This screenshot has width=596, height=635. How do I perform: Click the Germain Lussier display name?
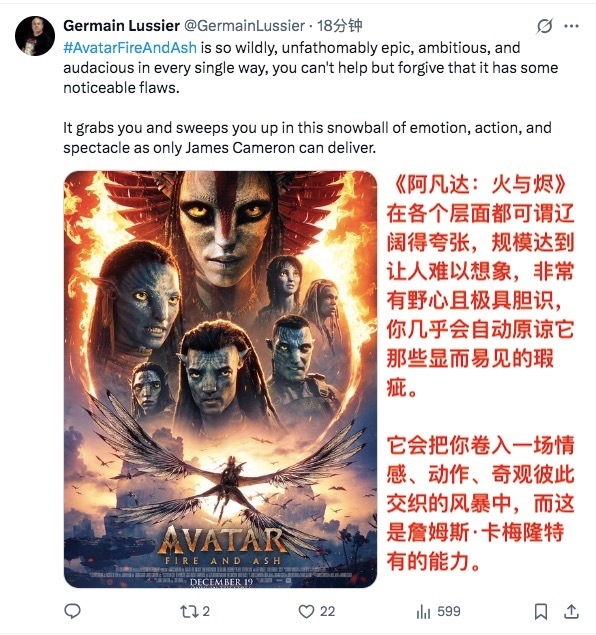[121, 26]
